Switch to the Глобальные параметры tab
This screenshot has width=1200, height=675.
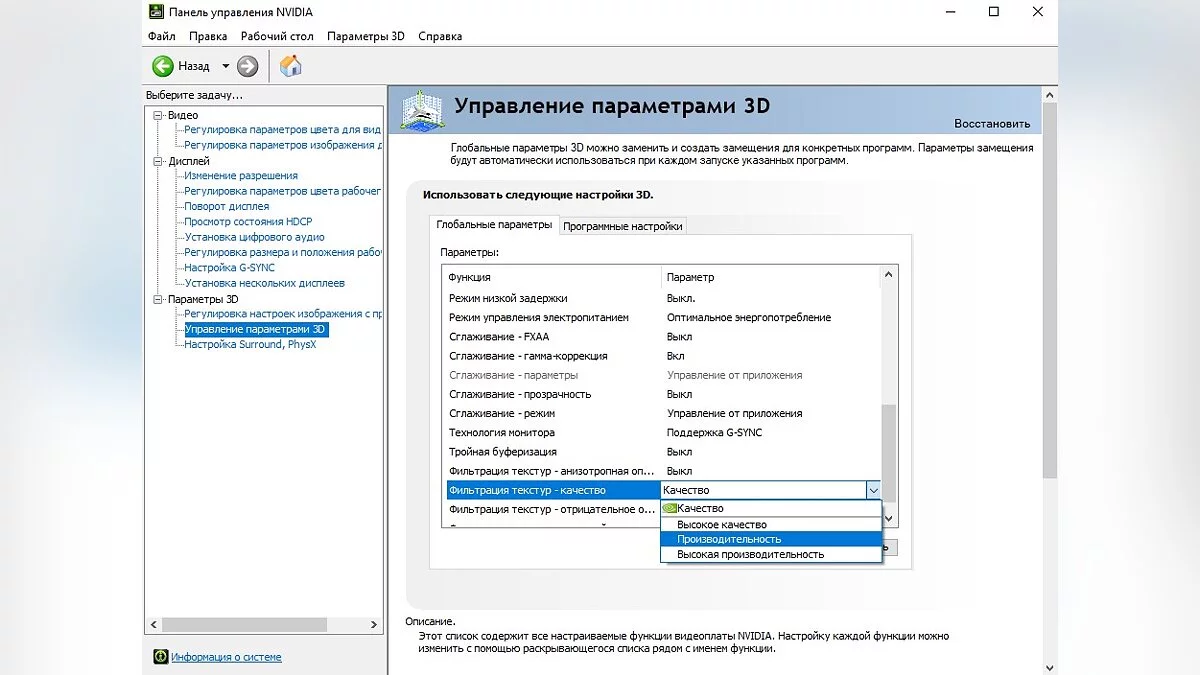point(494,225)
